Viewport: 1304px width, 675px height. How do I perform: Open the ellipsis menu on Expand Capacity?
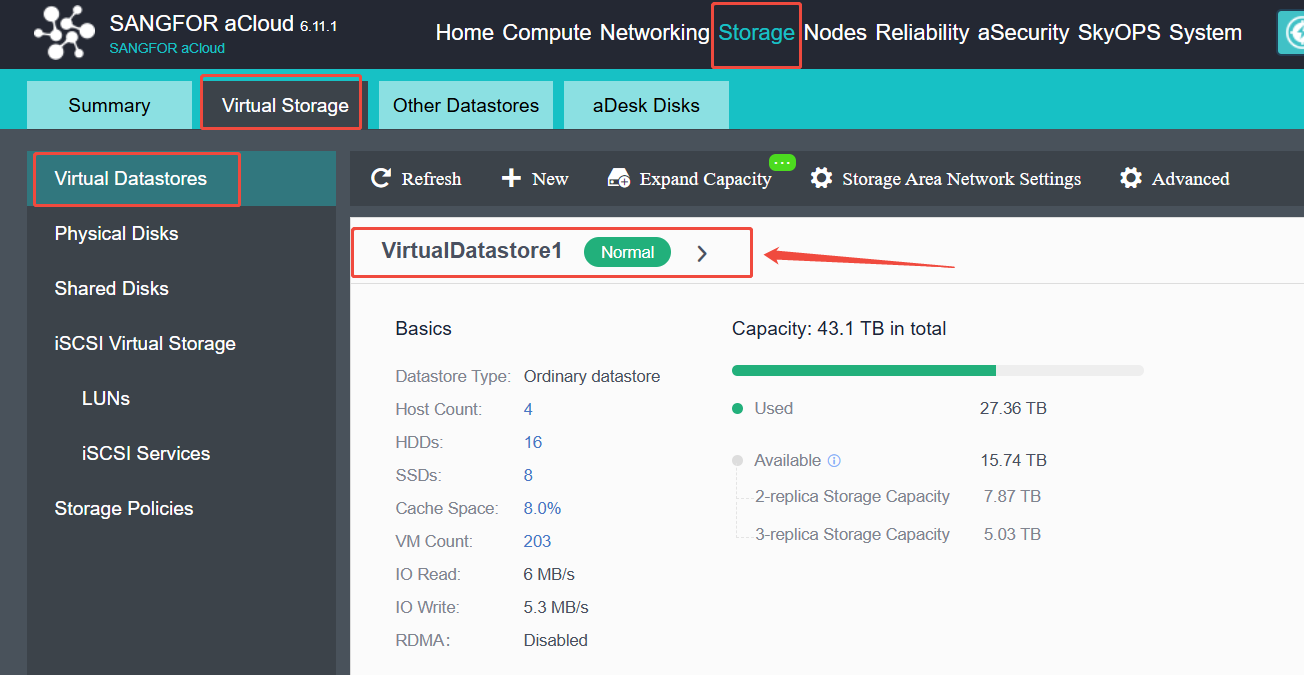coord(783,161)
